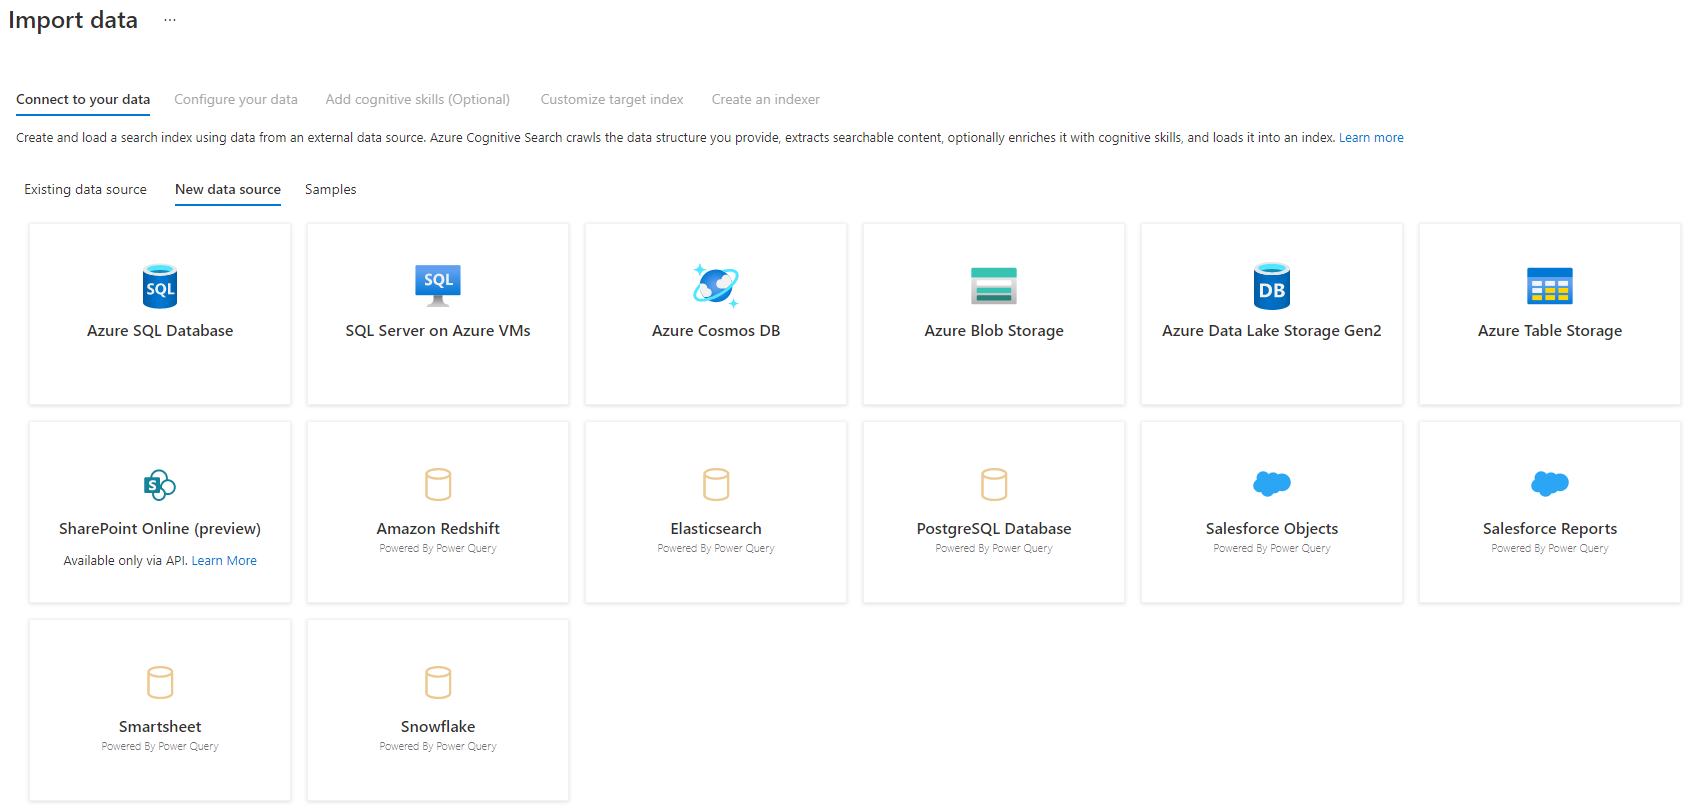
Task: Click Powered By Power Query under Snowflake
Action: coord(438,746)
